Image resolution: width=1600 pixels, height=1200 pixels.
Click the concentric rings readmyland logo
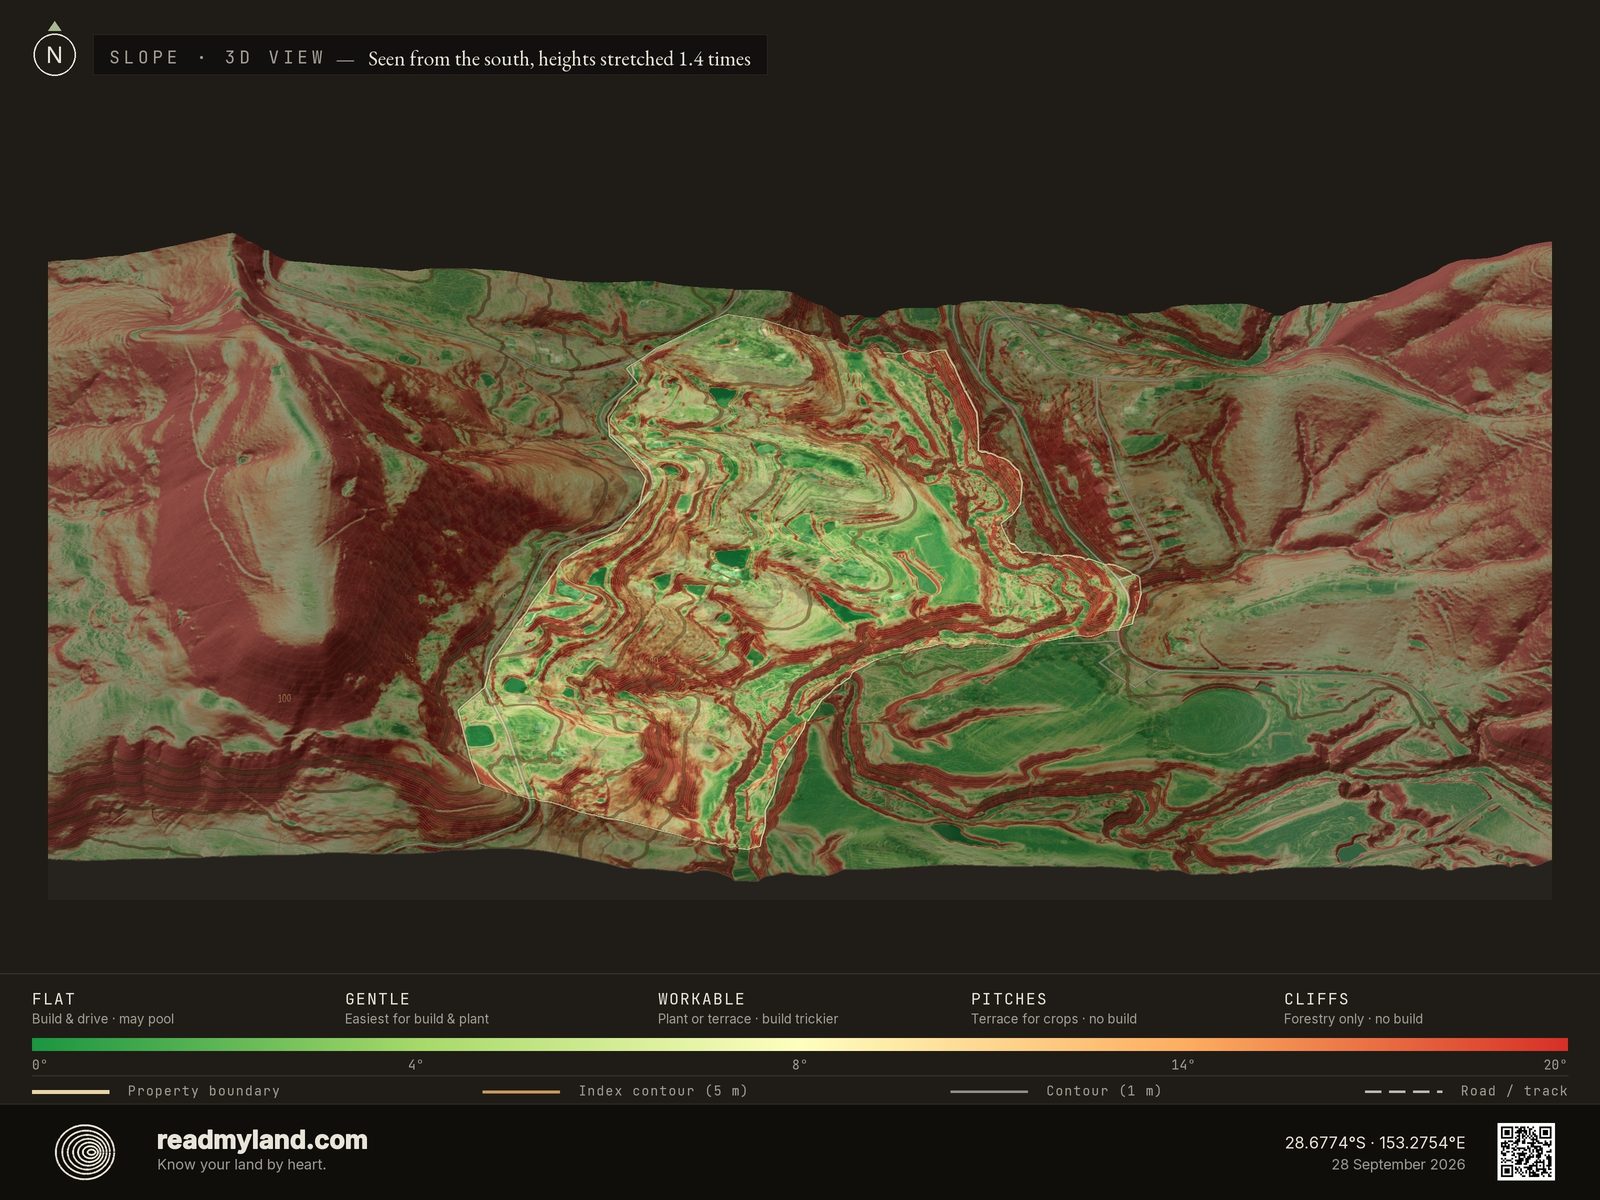click(x=85, y=1152)
